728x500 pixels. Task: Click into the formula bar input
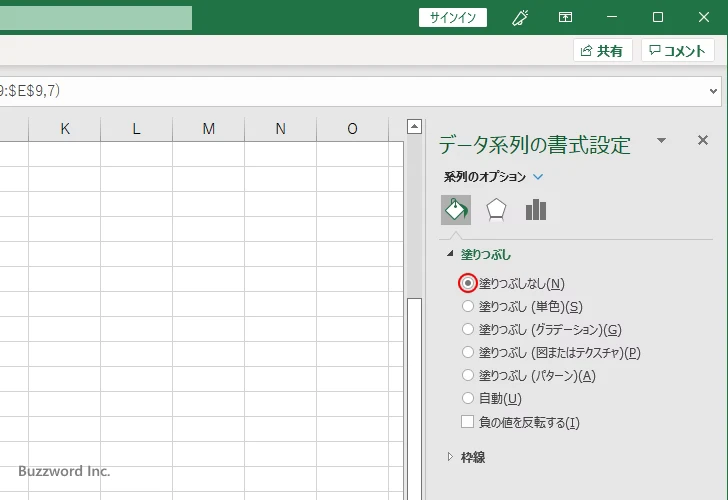tap(353, 91)
